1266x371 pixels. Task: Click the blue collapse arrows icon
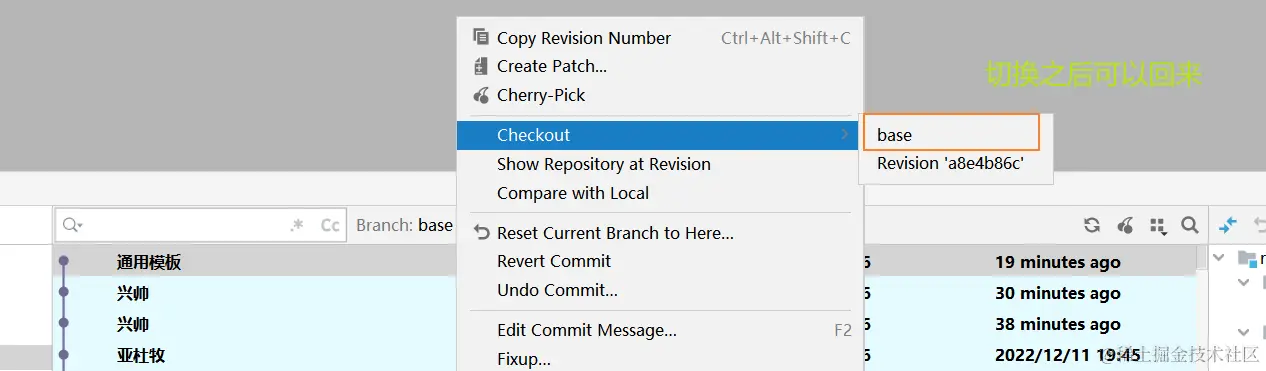[x=1228, y=225]
